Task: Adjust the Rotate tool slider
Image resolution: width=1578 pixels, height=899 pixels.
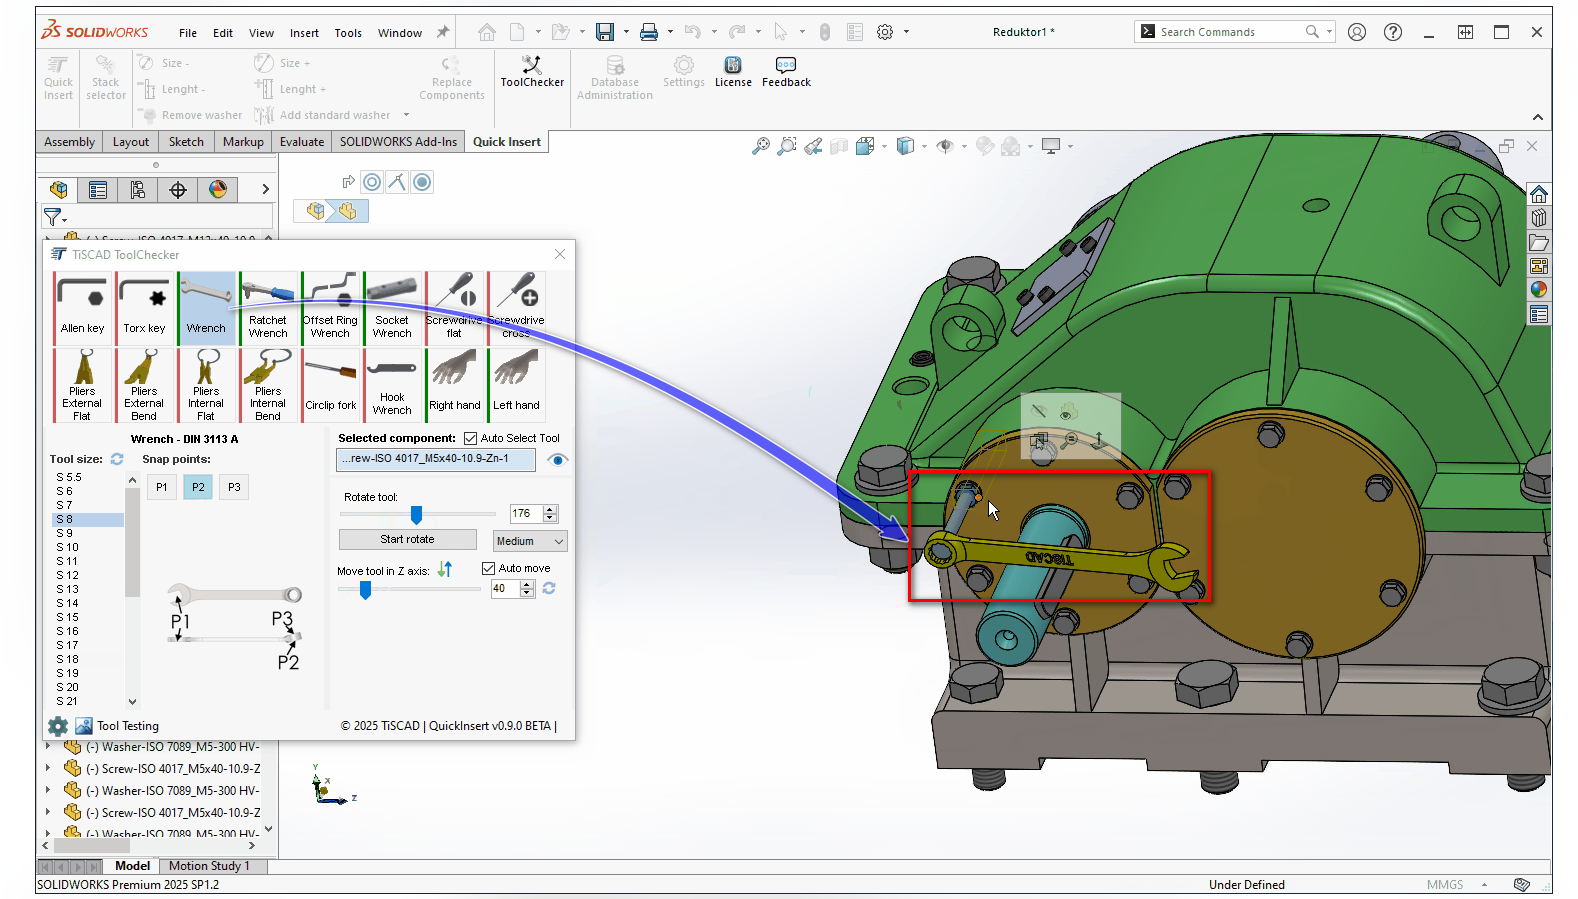Action: click(x=416, y=514)
